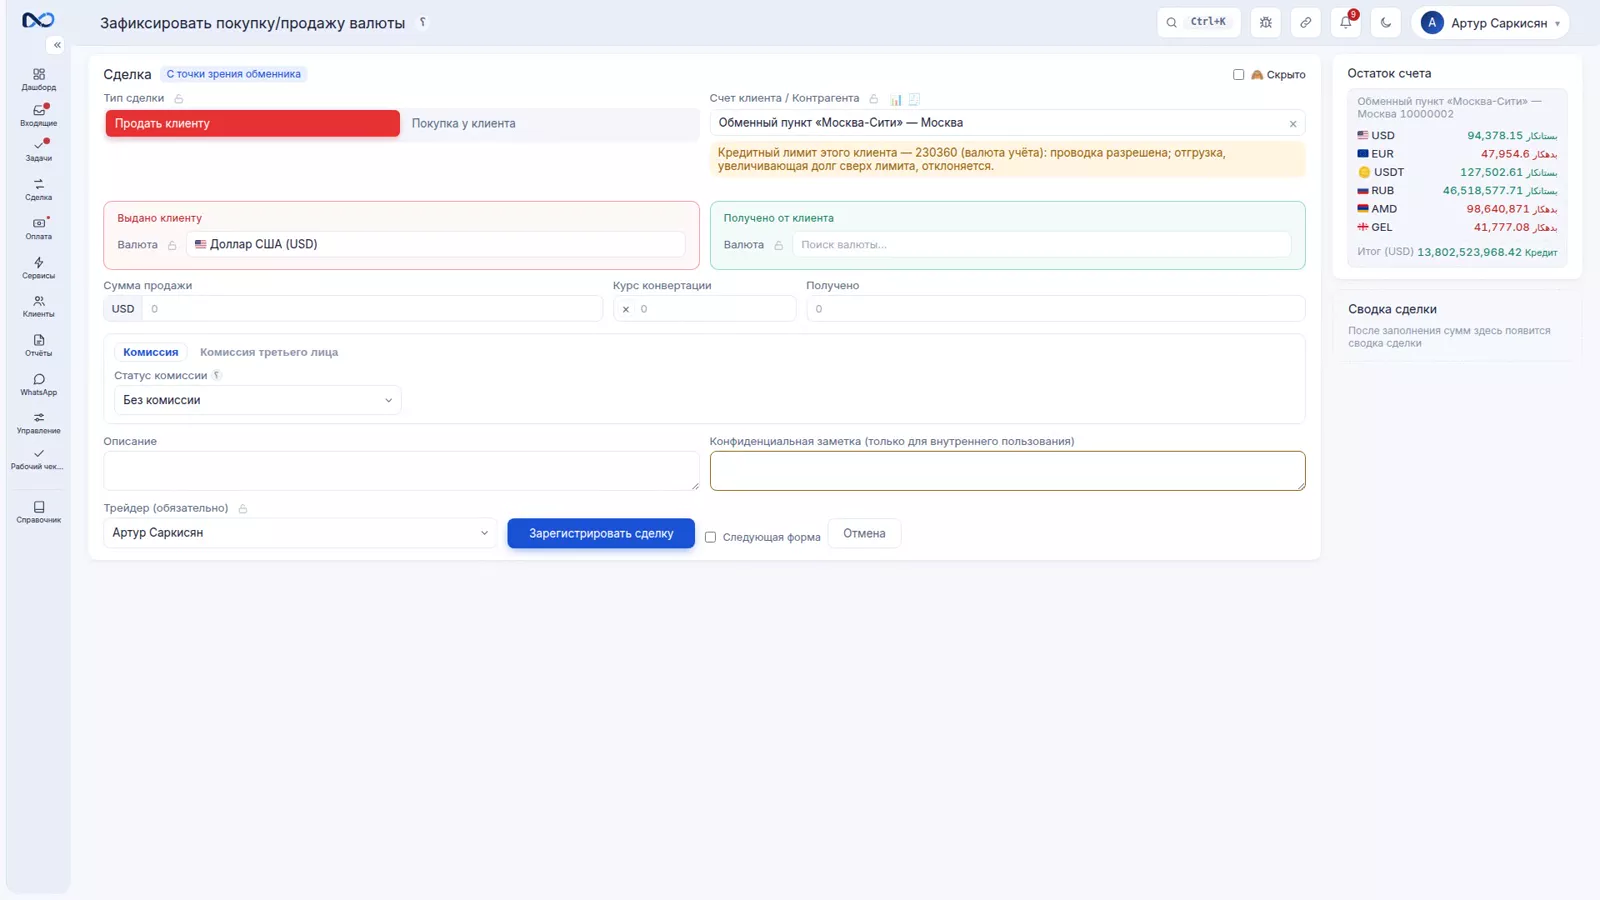1600x900 pixels.
Task: Click Зарегистрировать сделку button
Action: pyautogui.click(x=601, y=533)
